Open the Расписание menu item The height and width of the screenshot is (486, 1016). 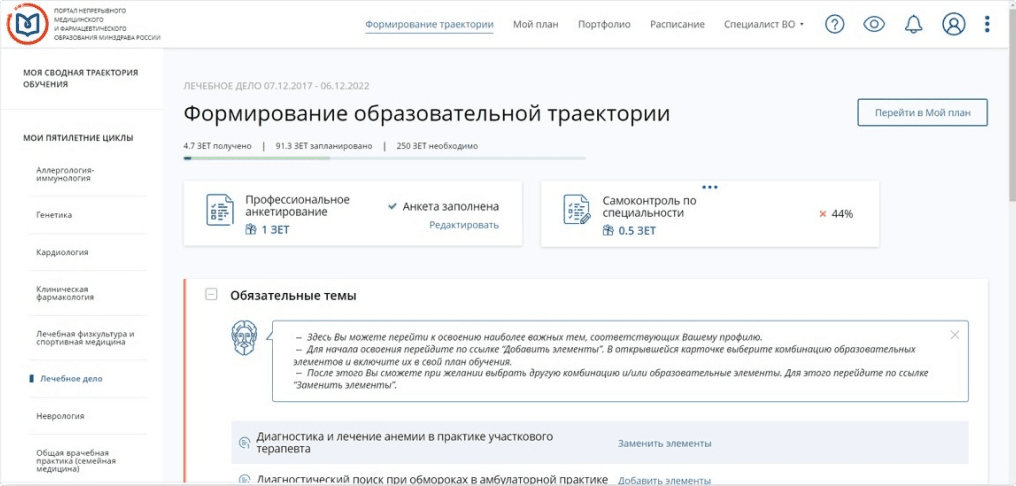[x=677, y=25]
